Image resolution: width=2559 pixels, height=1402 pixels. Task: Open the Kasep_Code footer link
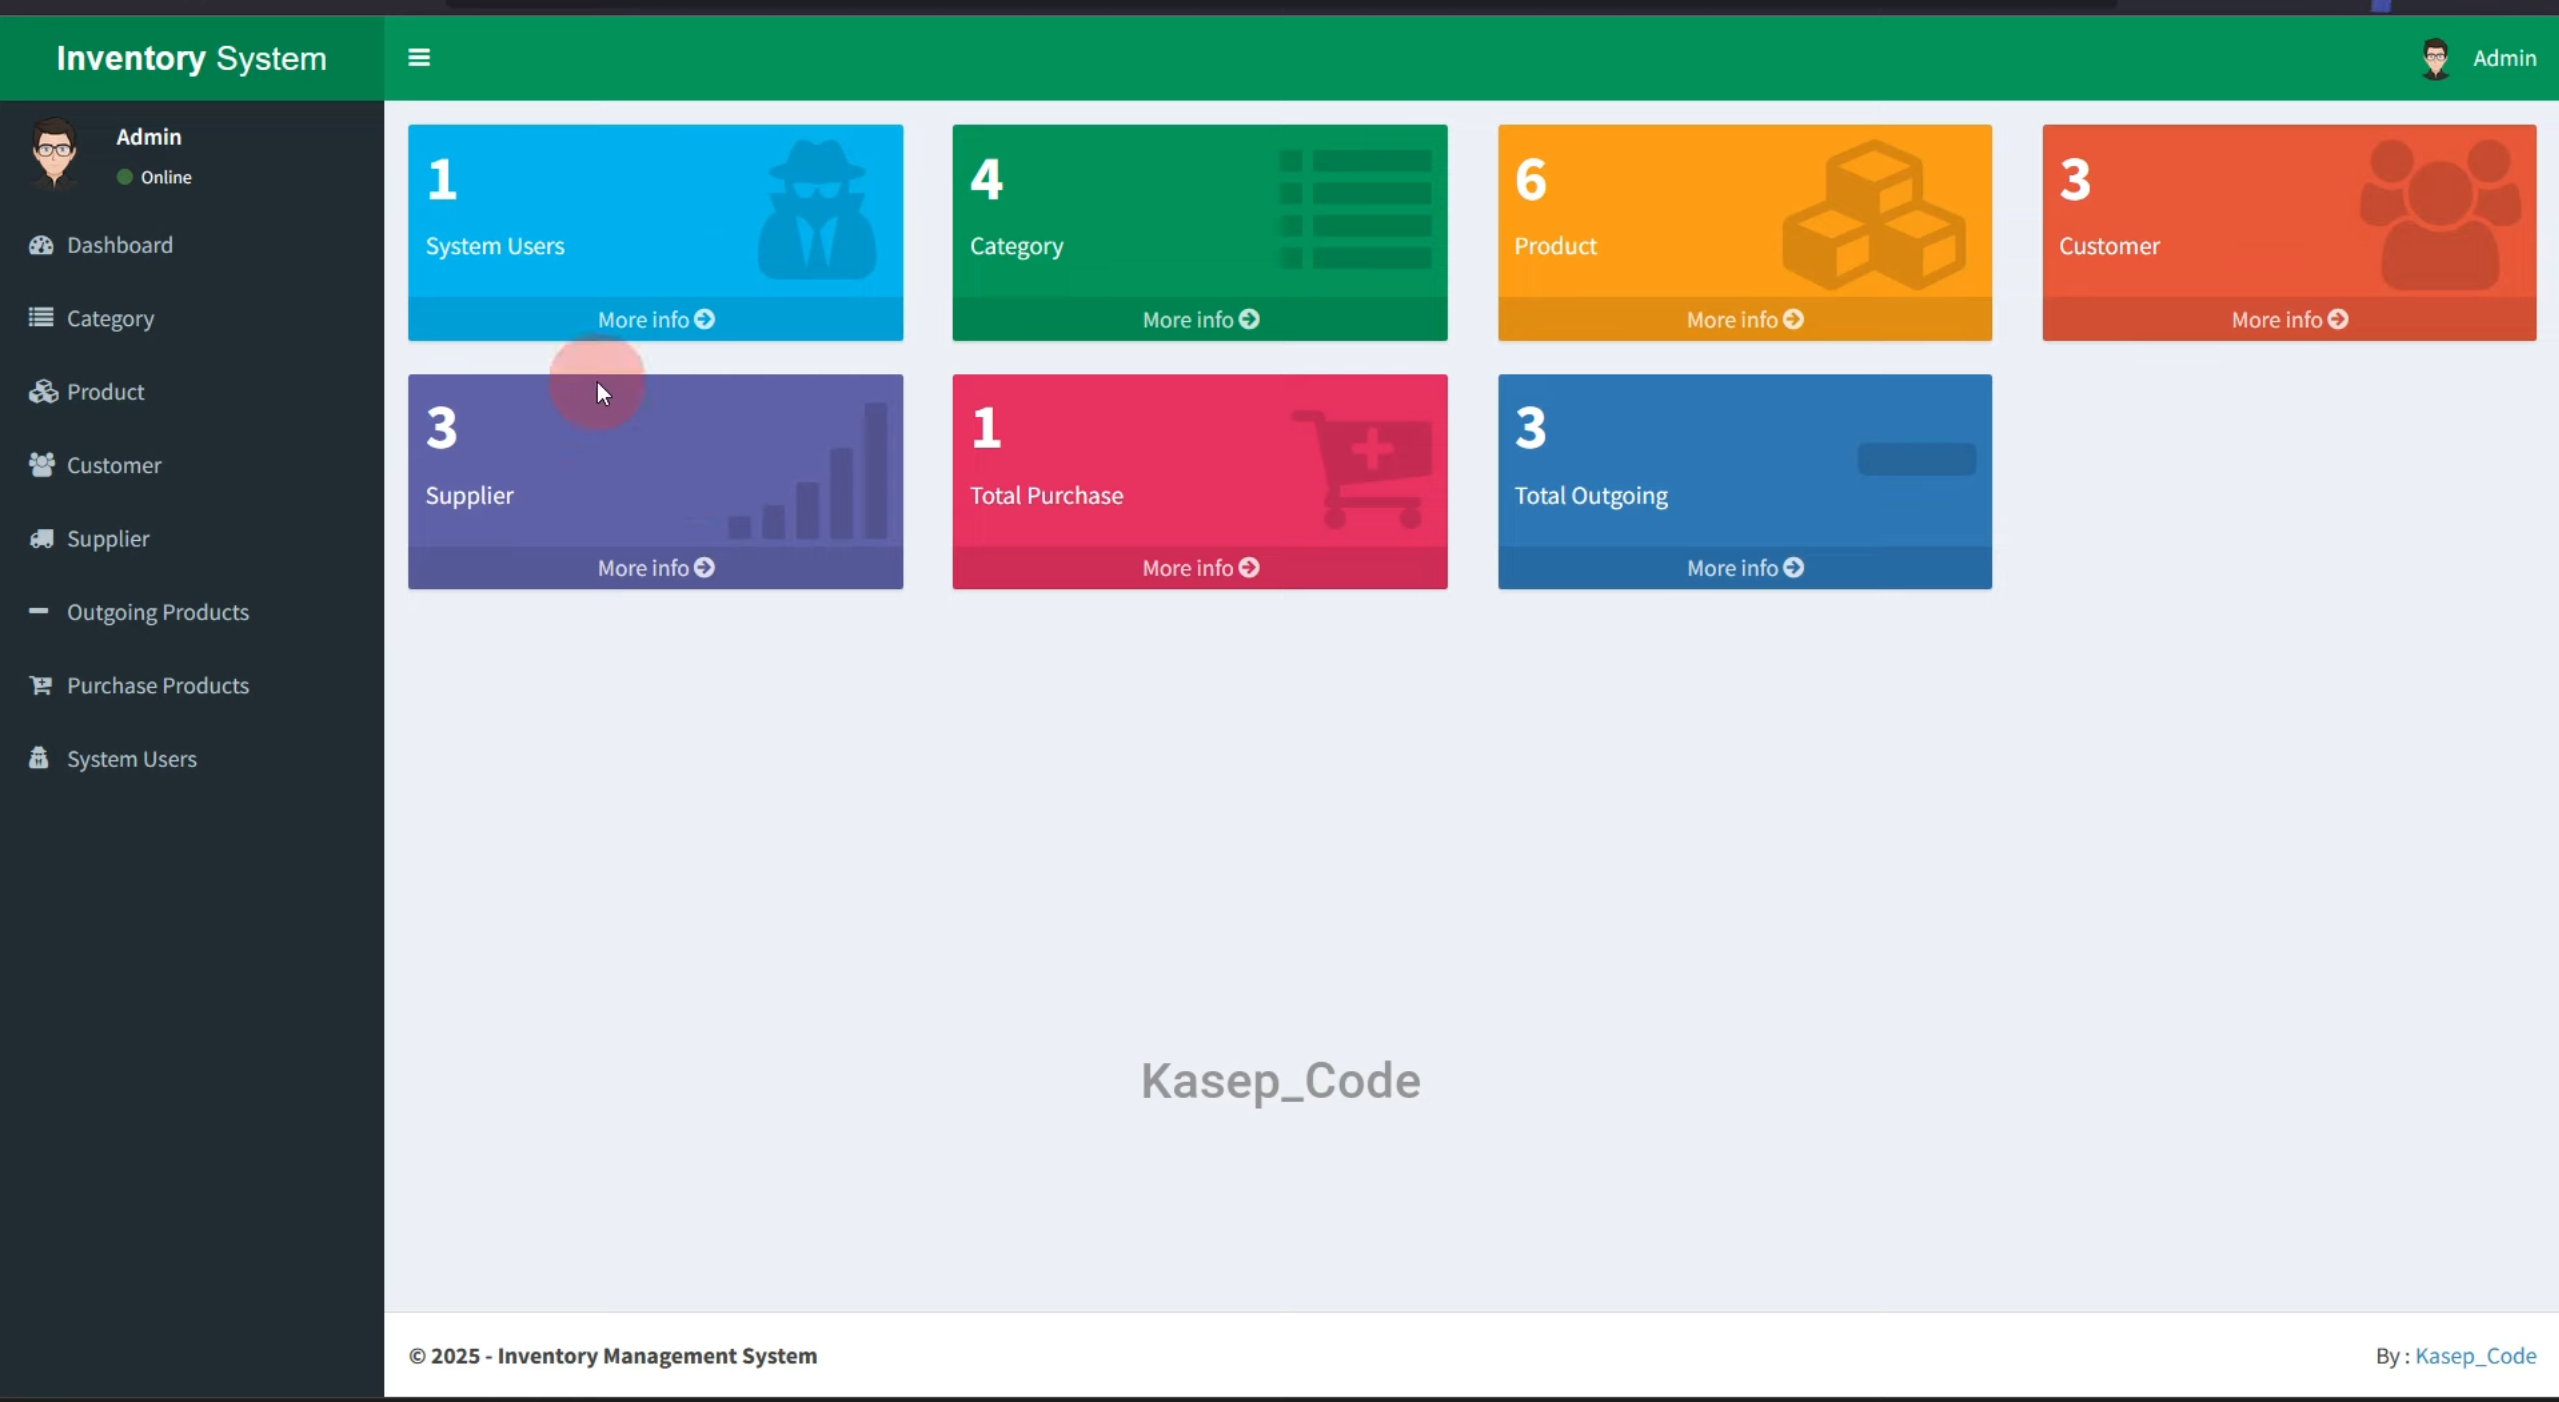click(2475, 1355)
